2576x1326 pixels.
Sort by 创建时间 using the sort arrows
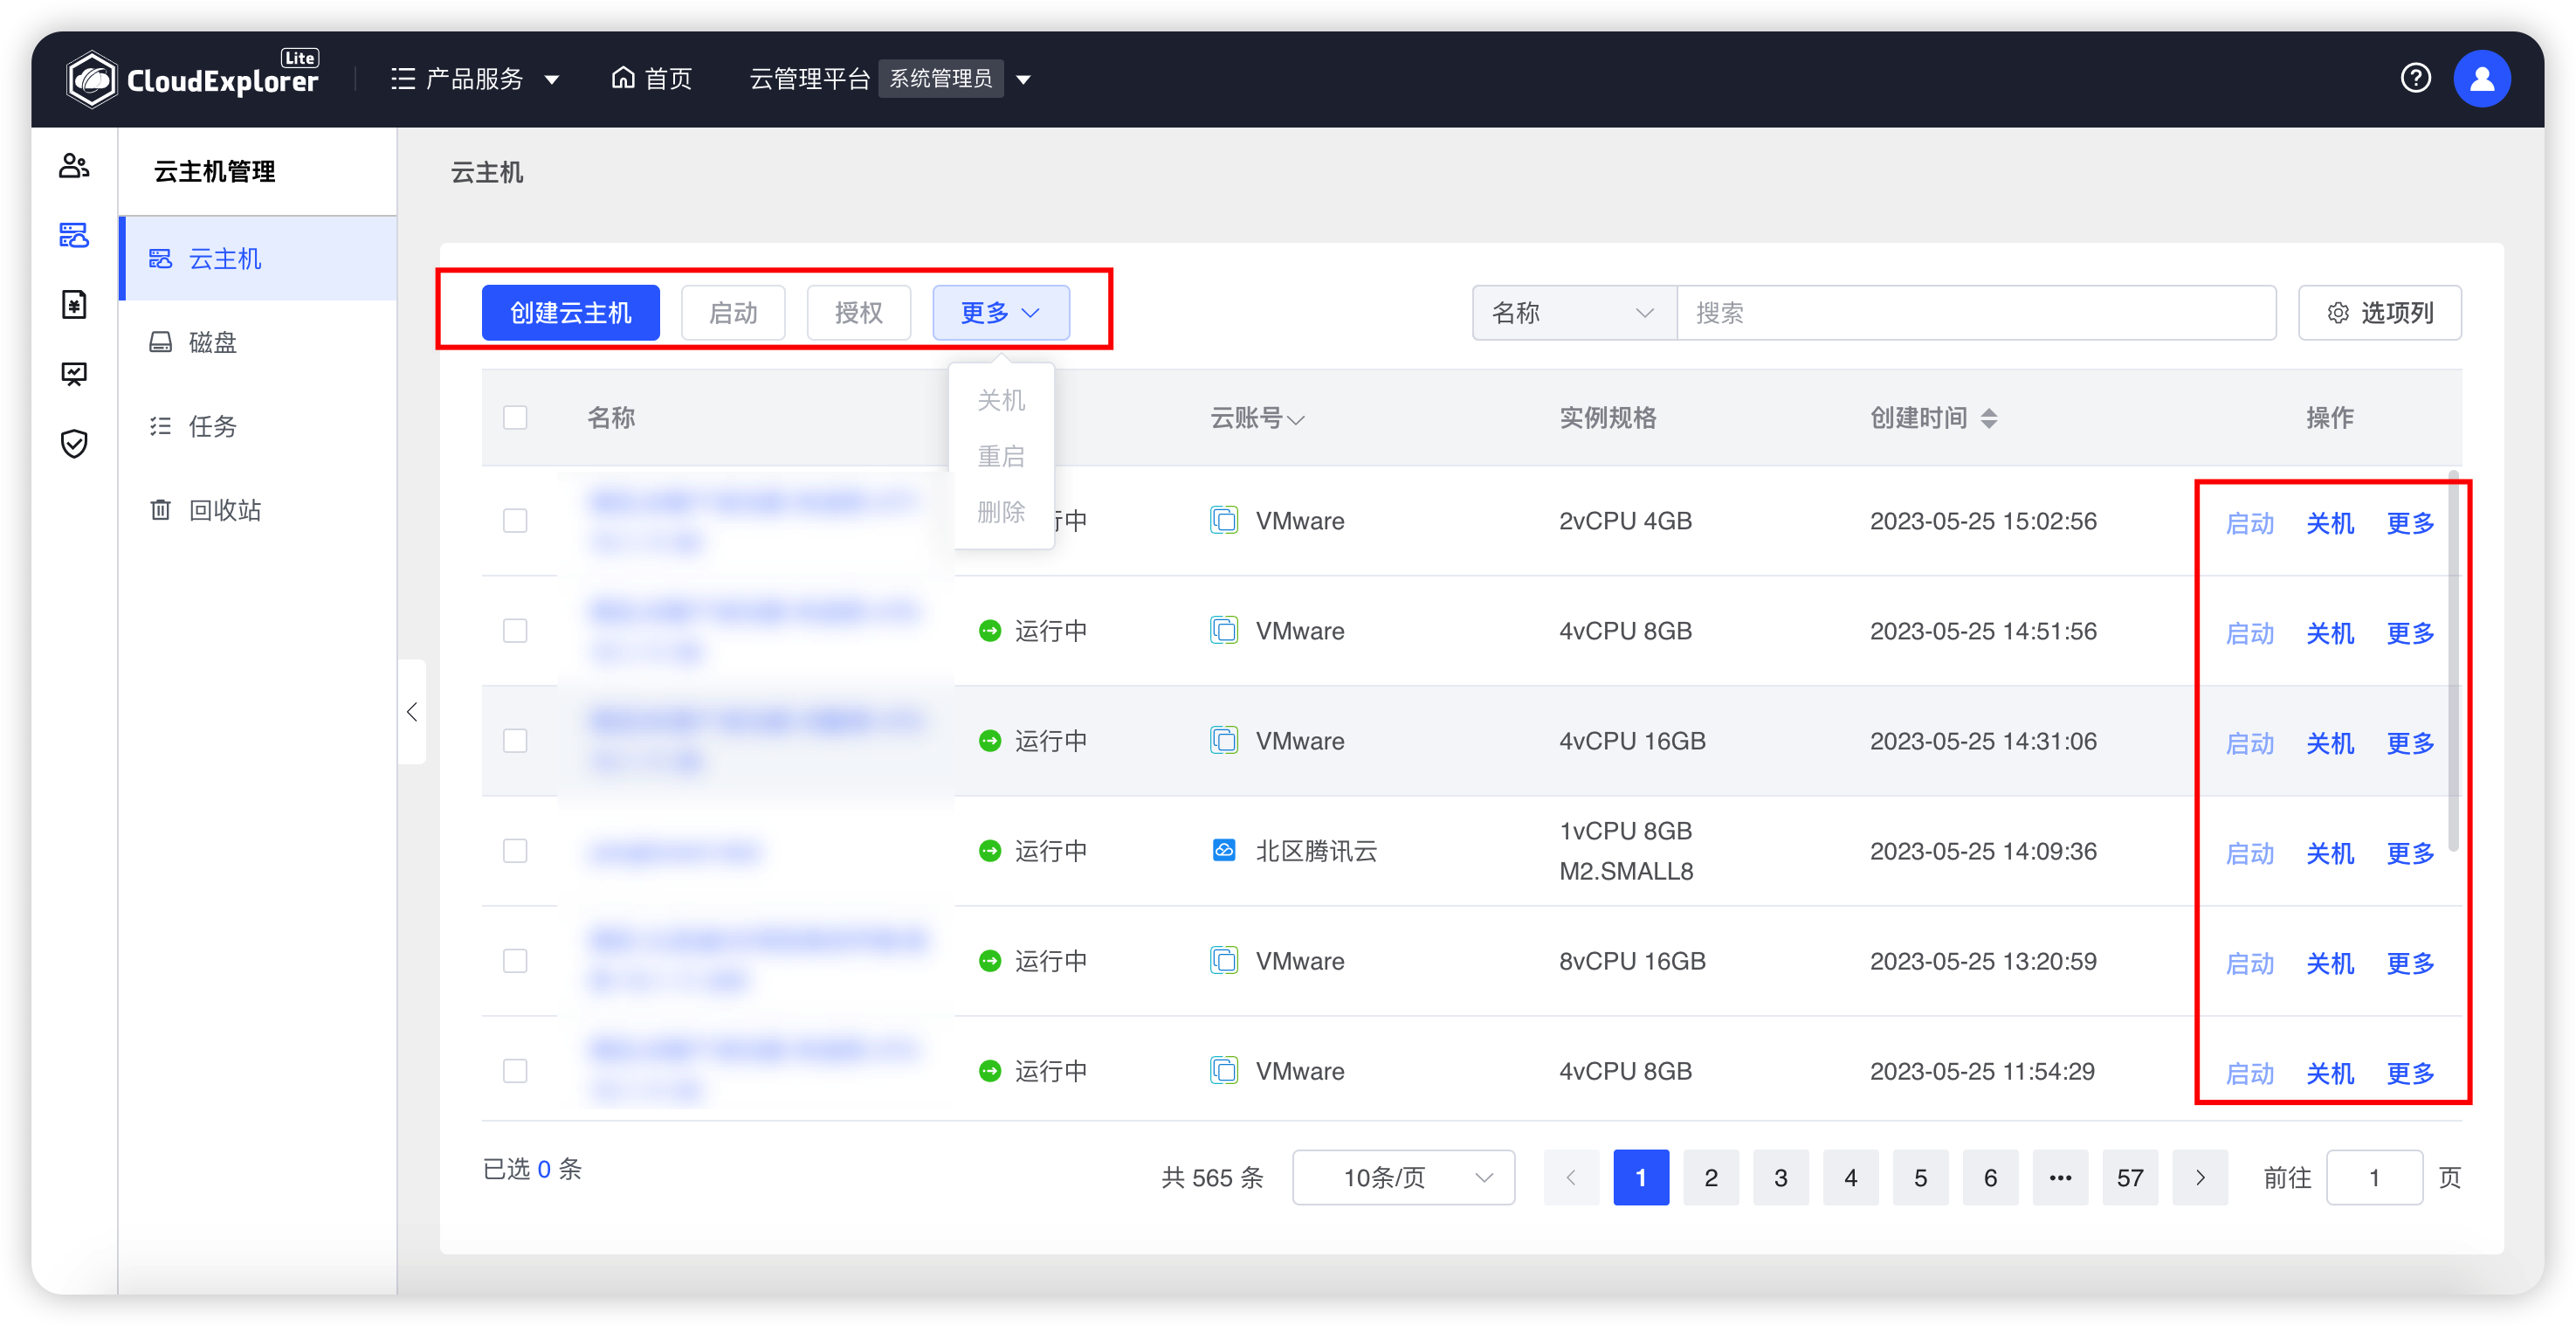click(x=1988, y=418)
